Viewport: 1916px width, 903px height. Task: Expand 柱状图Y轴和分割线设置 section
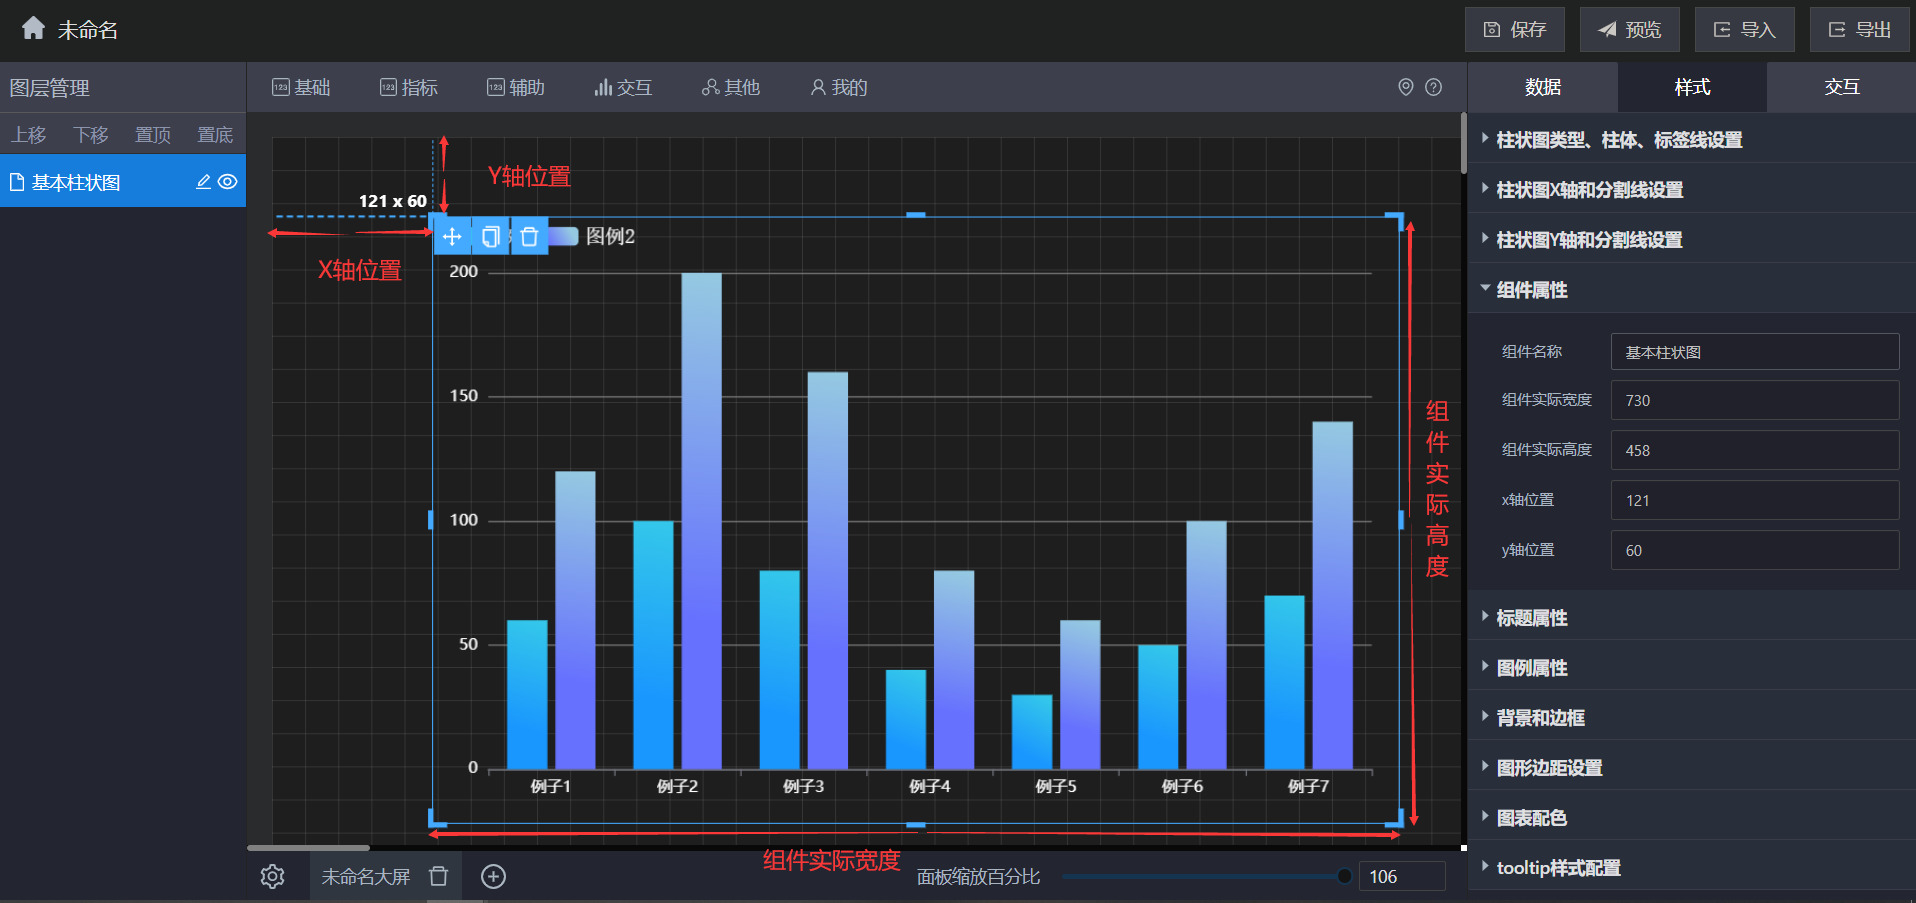(x=1692, y=239)
